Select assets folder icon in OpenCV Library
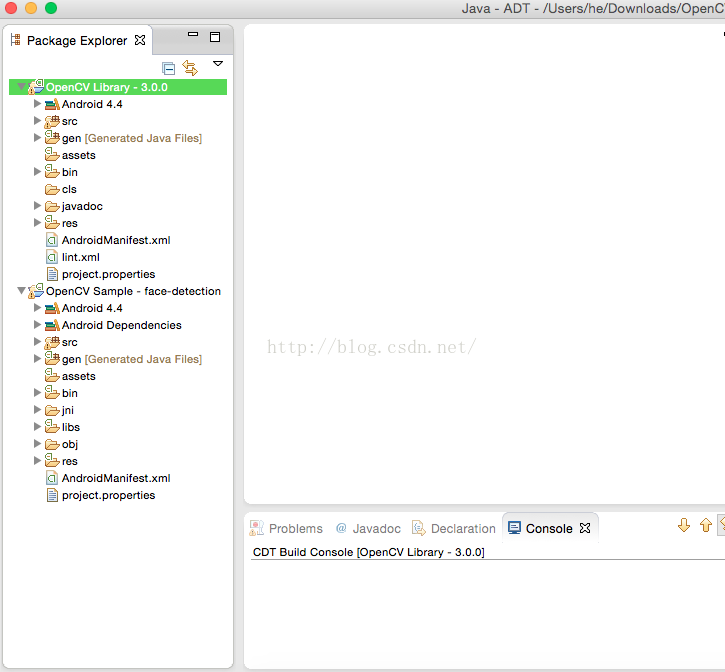Image resolution: width=725 pixels, height=672 pixels. [52, 154]
